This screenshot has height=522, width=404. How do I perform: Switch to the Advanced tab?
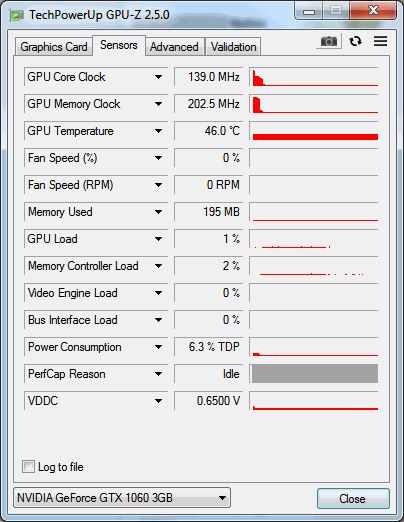coord(174,47)
